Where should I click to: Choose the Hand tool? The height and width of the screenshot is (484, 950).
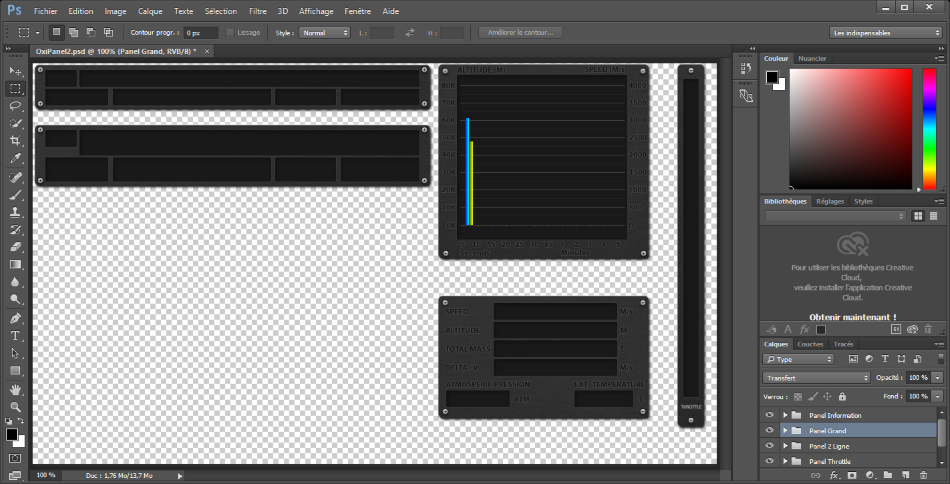coord(15,389)
